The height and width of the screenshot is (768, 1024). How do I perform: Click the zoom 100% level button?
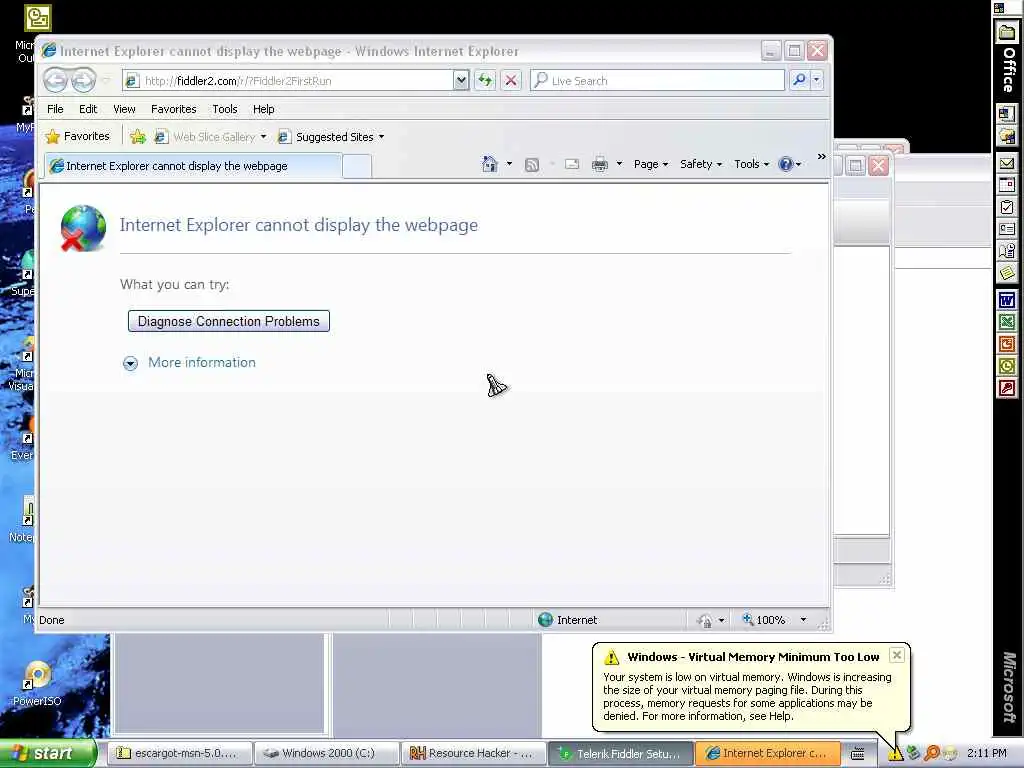click(763, 620)
